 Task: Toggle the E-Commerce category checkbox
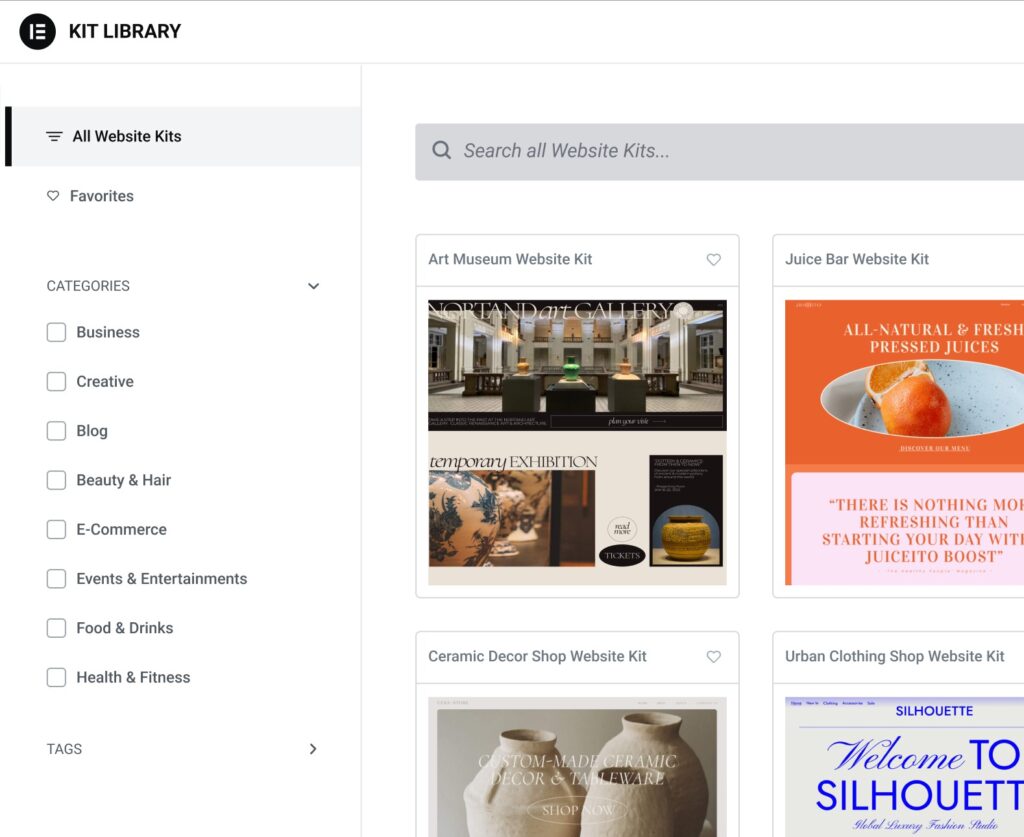(57, 529)
